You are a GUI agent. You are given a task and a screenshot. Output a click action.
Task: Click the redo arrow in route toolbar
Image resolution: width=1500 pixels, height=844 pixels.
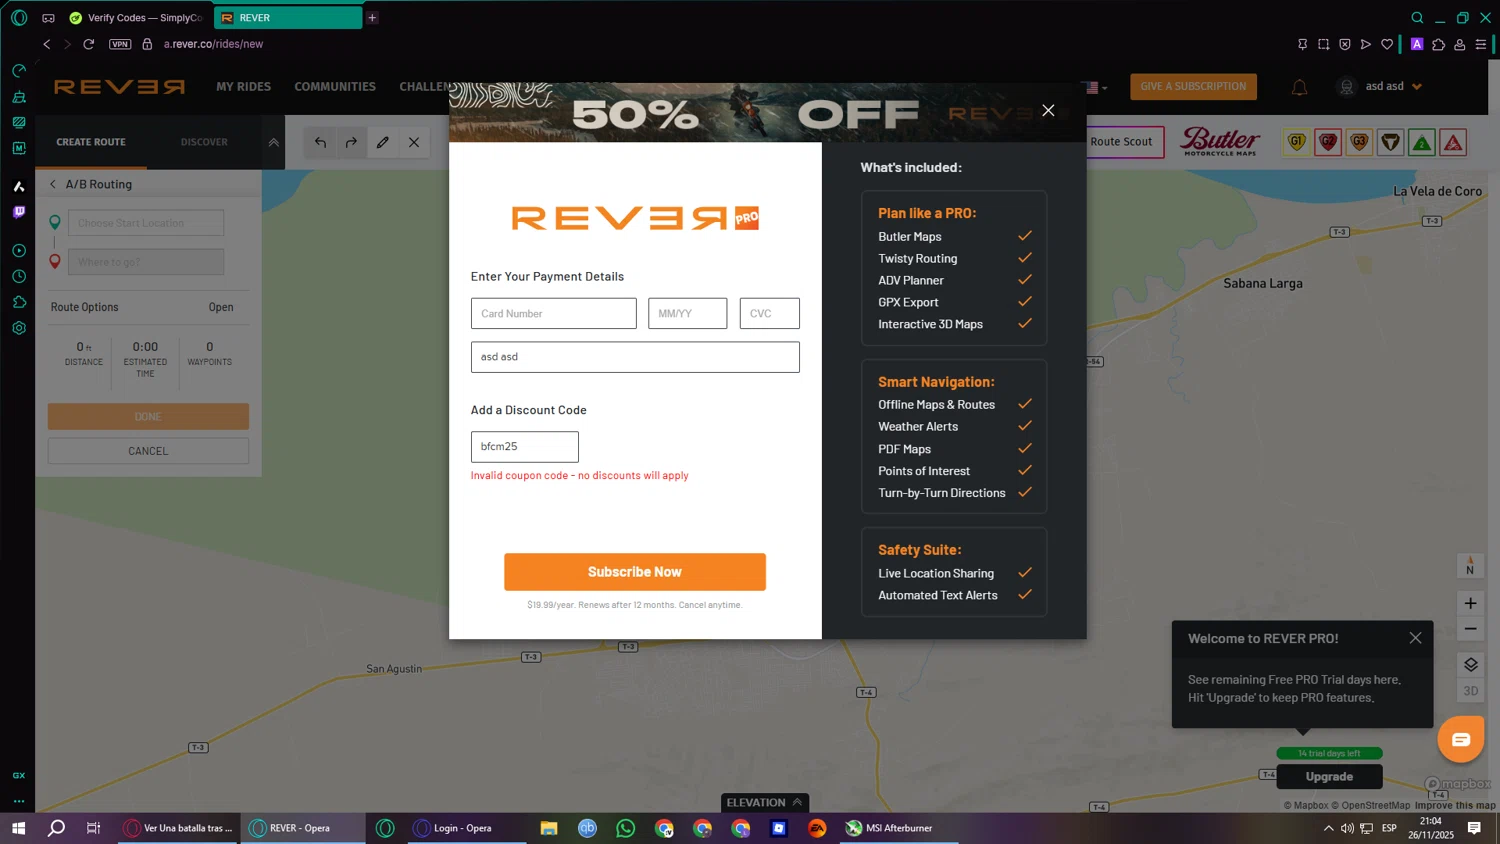351,142
